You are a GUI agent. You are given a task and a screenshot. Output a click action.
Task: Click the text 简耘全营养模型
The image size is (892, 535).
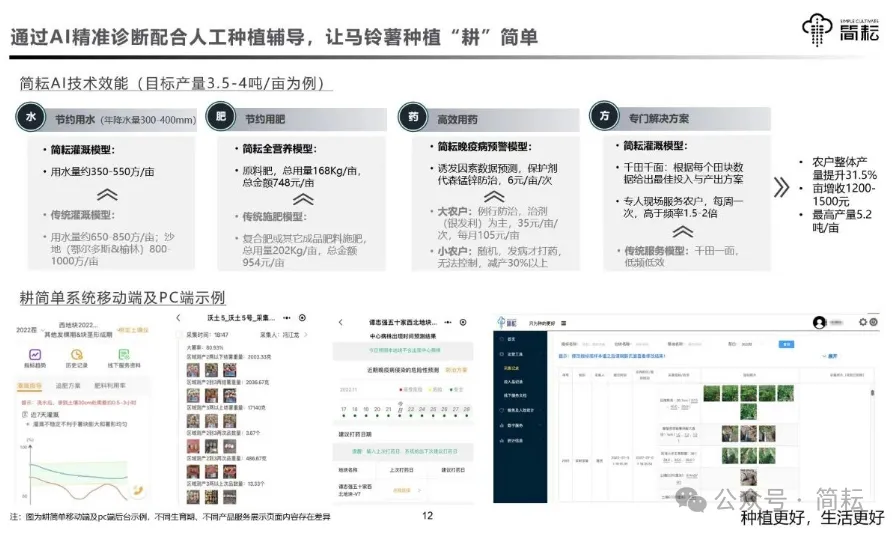click(x=279, y=149)
